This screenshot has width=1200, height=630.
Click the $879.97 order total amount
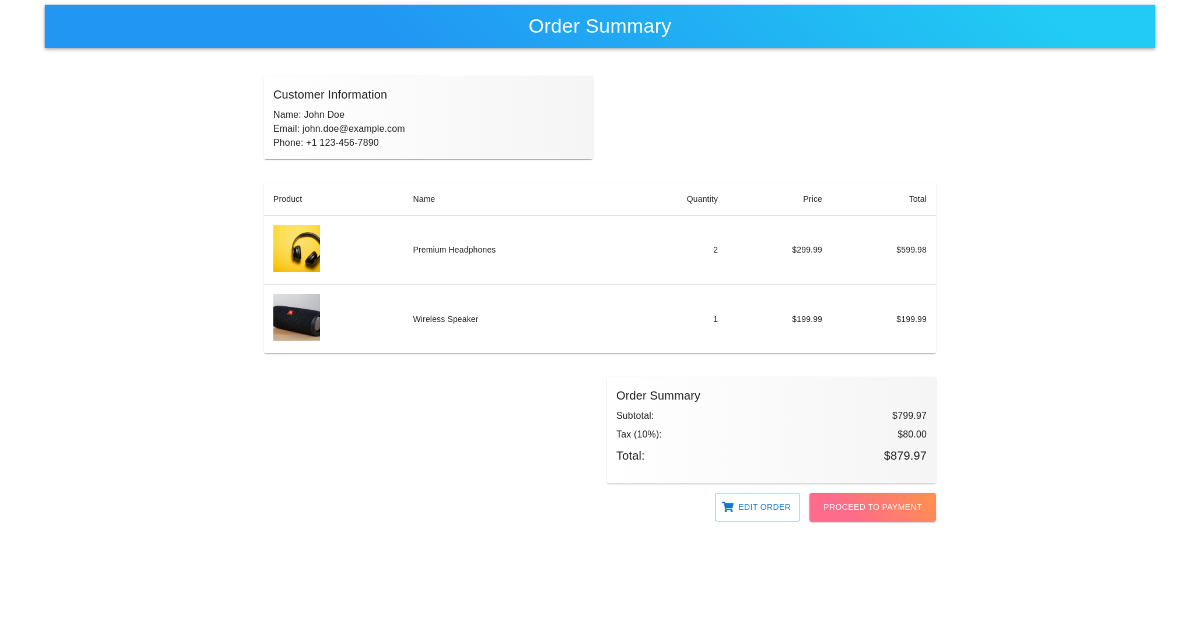(904, 456)
